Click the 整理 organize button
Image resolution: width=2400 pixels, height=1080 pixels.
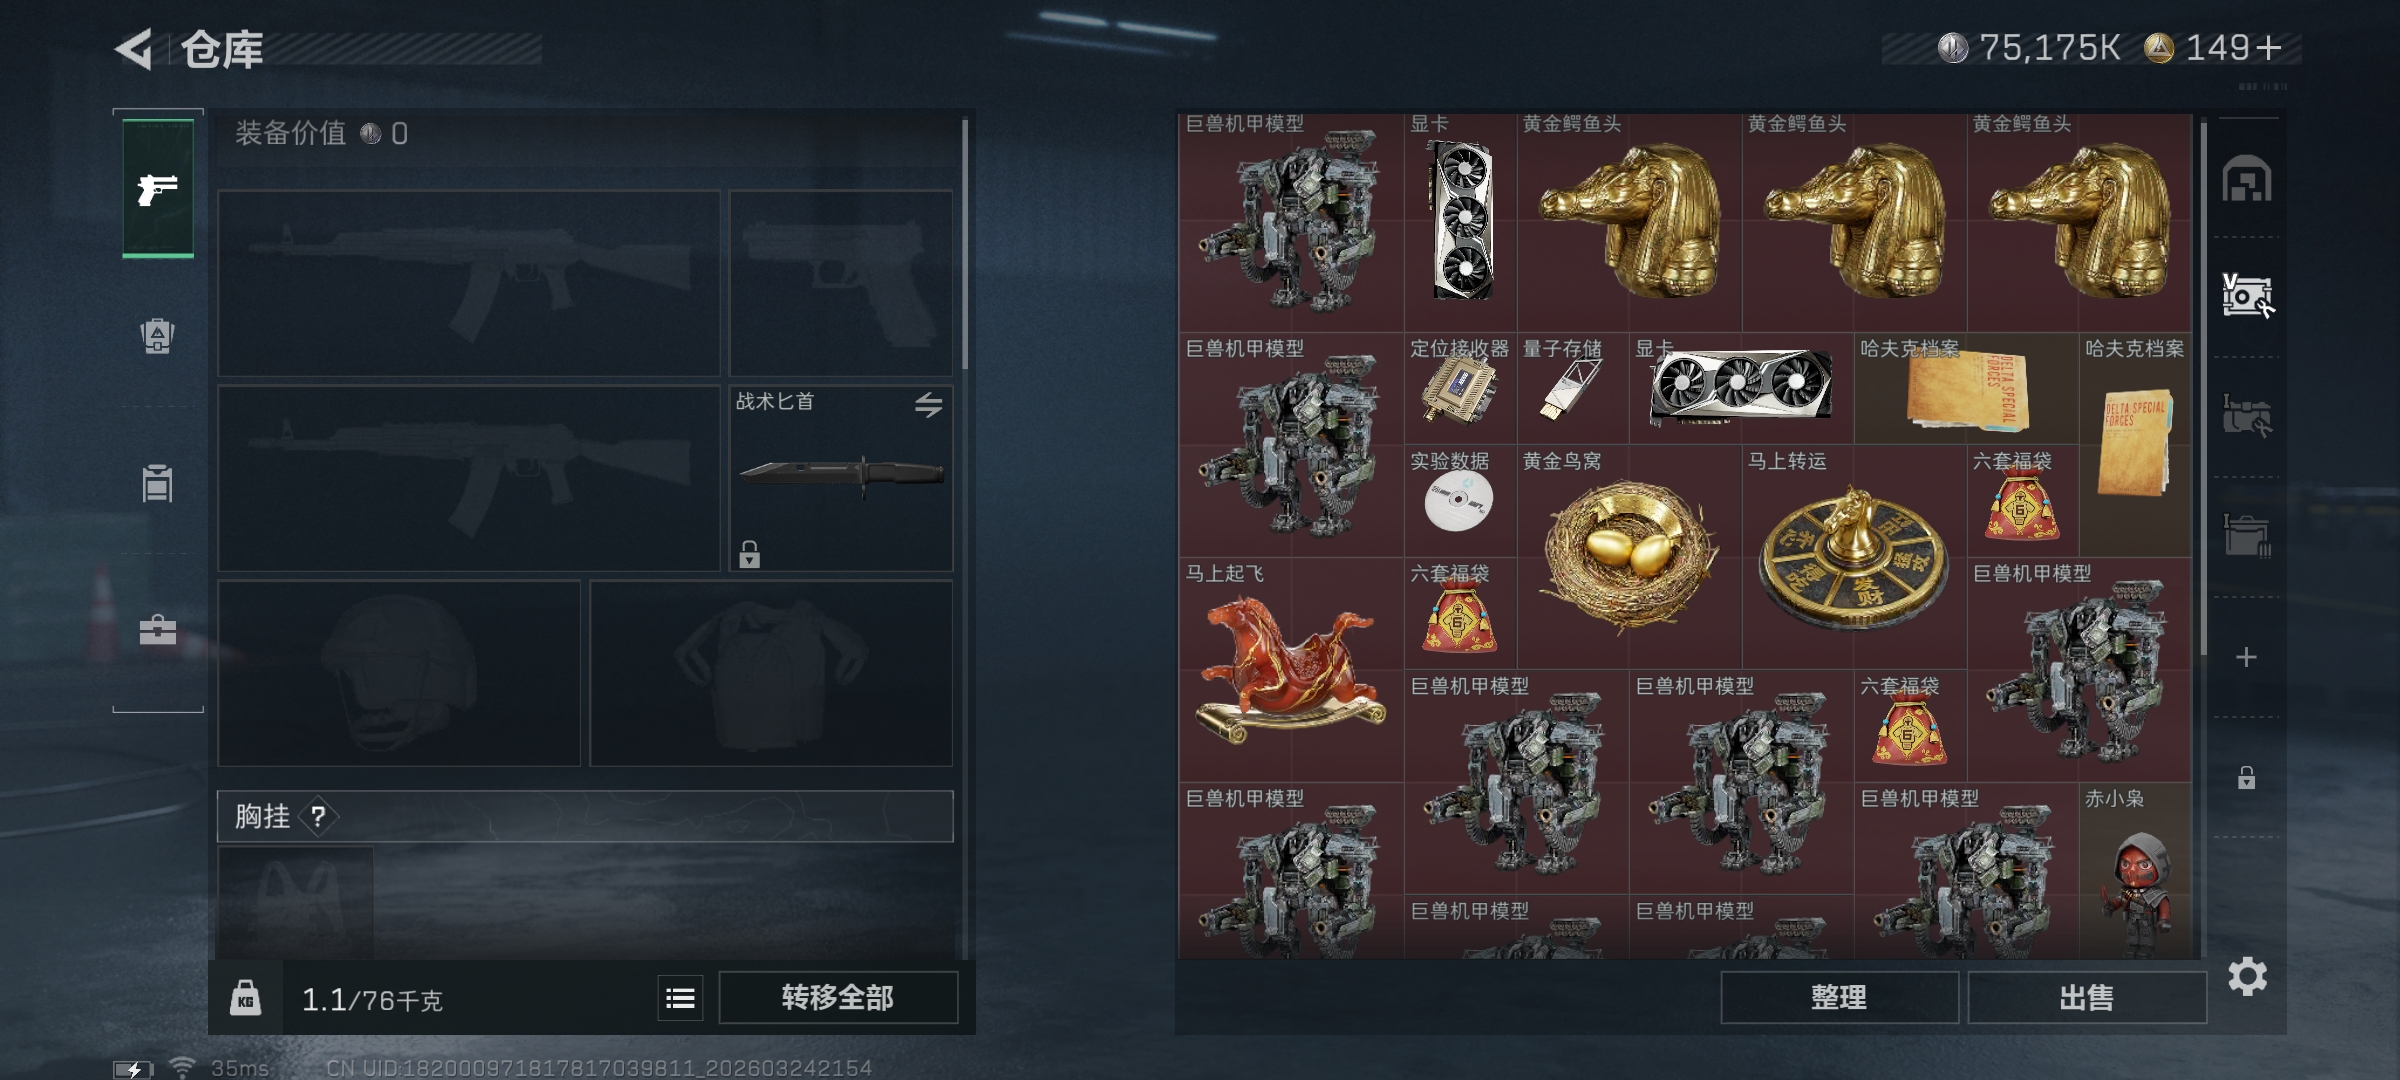coord(1839,997)
